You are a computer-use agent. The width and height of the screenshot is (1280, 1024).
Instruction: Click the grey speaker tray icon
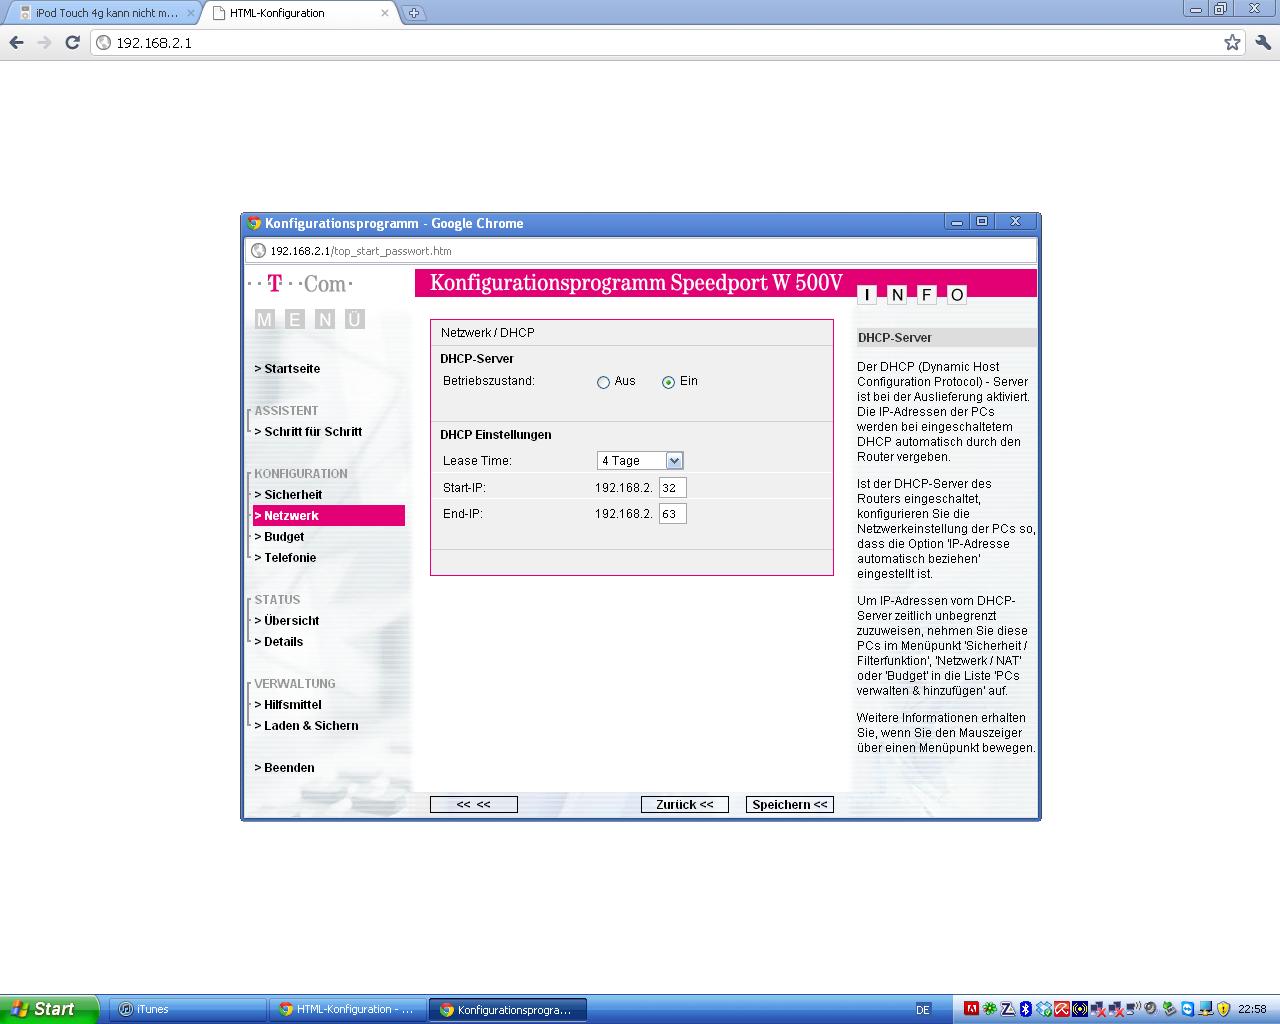pyautogui.click(x=1150, y=1009)
